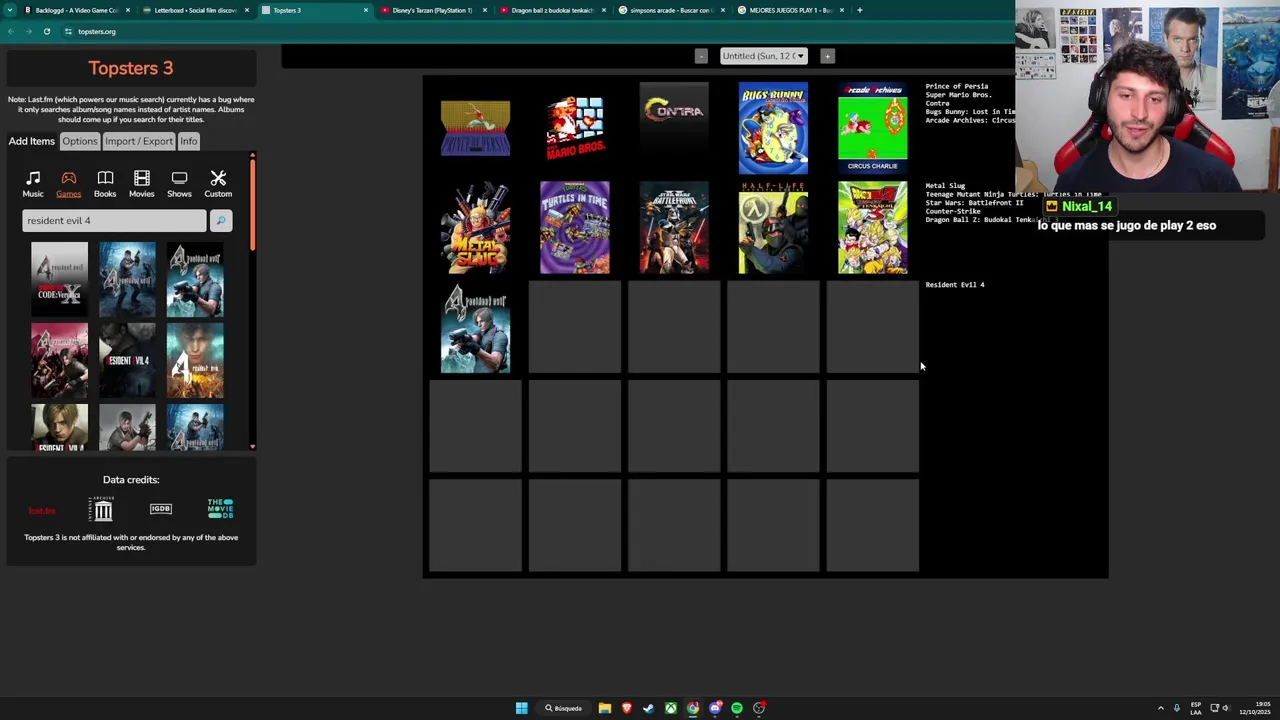Switch to the Dragon Ball Z Budokai tab
This screenshot has width=1280, height=720.
[x=551, y=10]
